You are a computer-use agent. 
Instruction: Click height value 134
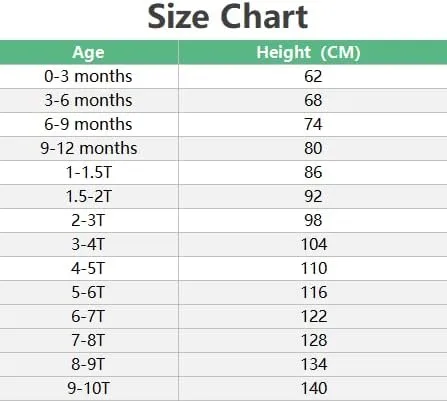314,364
